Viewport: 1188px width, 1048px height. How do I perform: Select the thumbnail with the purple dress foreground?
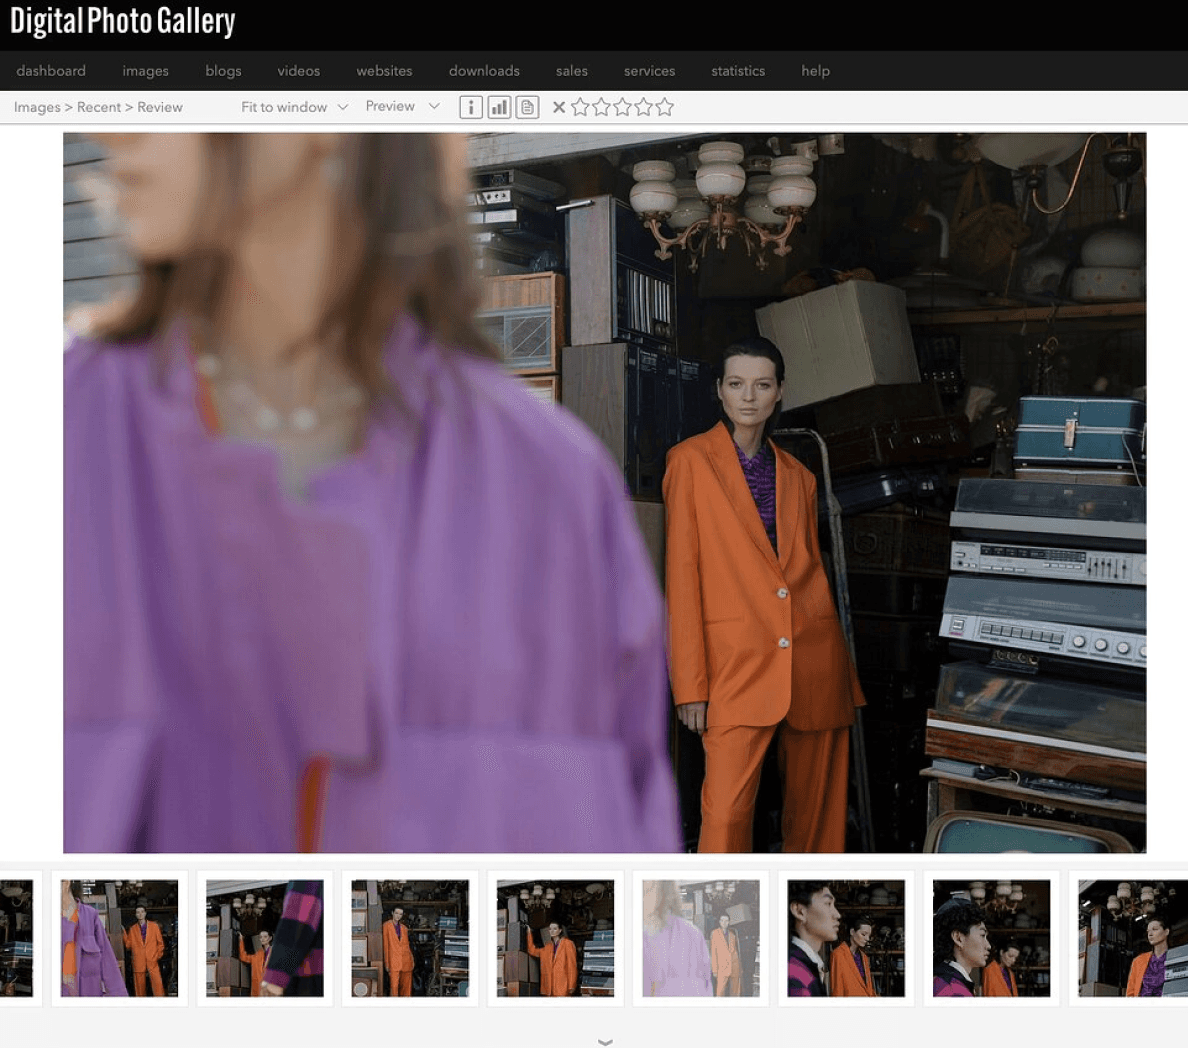click(120, 938)
